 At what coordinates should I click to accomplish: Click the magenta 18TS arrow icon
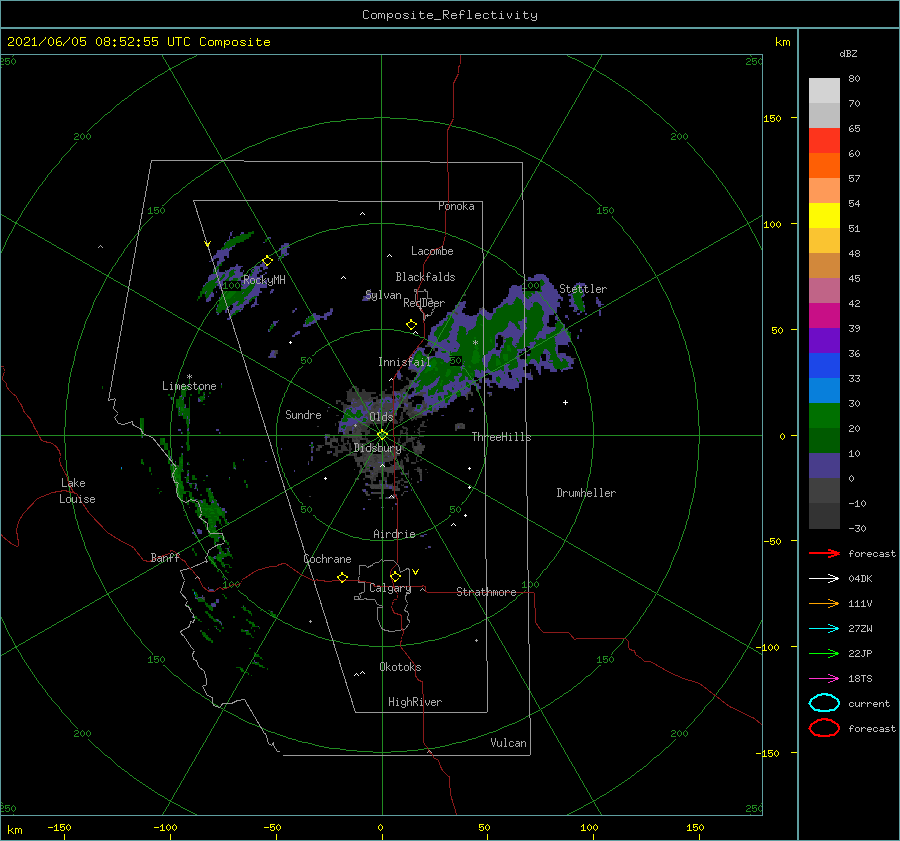click(x=824, y=679)
